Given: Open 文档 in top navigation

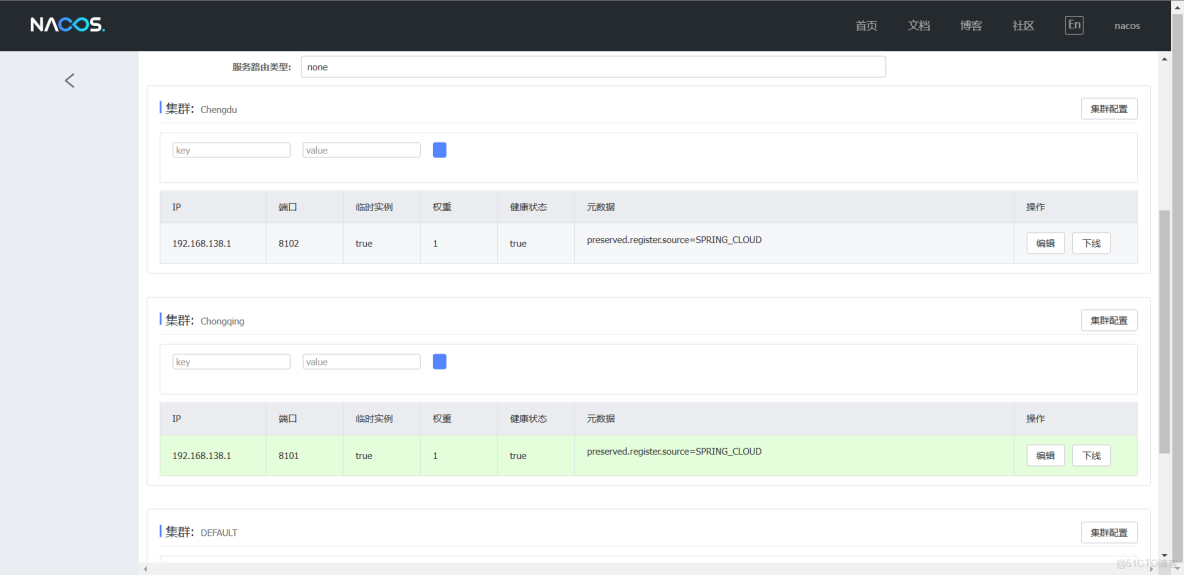Looking at the screenshot, I should [x=919, y=26].
